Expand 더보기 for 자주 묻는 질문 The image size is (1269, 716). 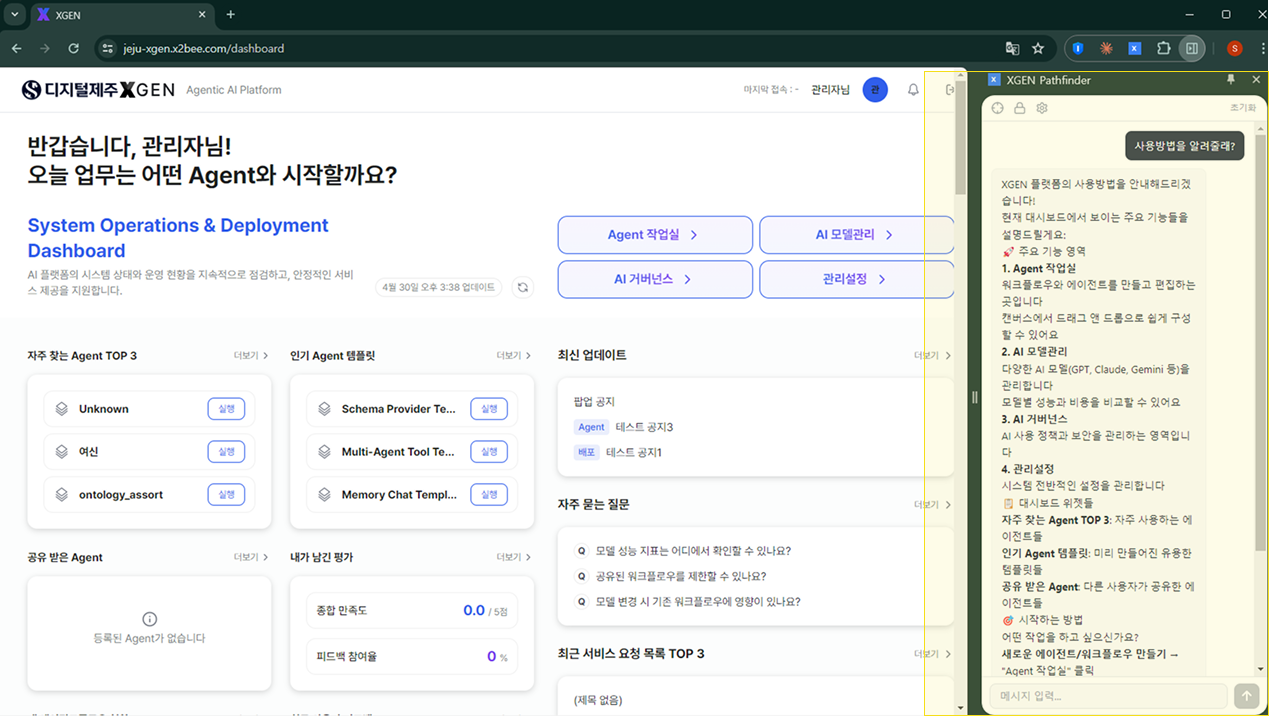(931, 505)
